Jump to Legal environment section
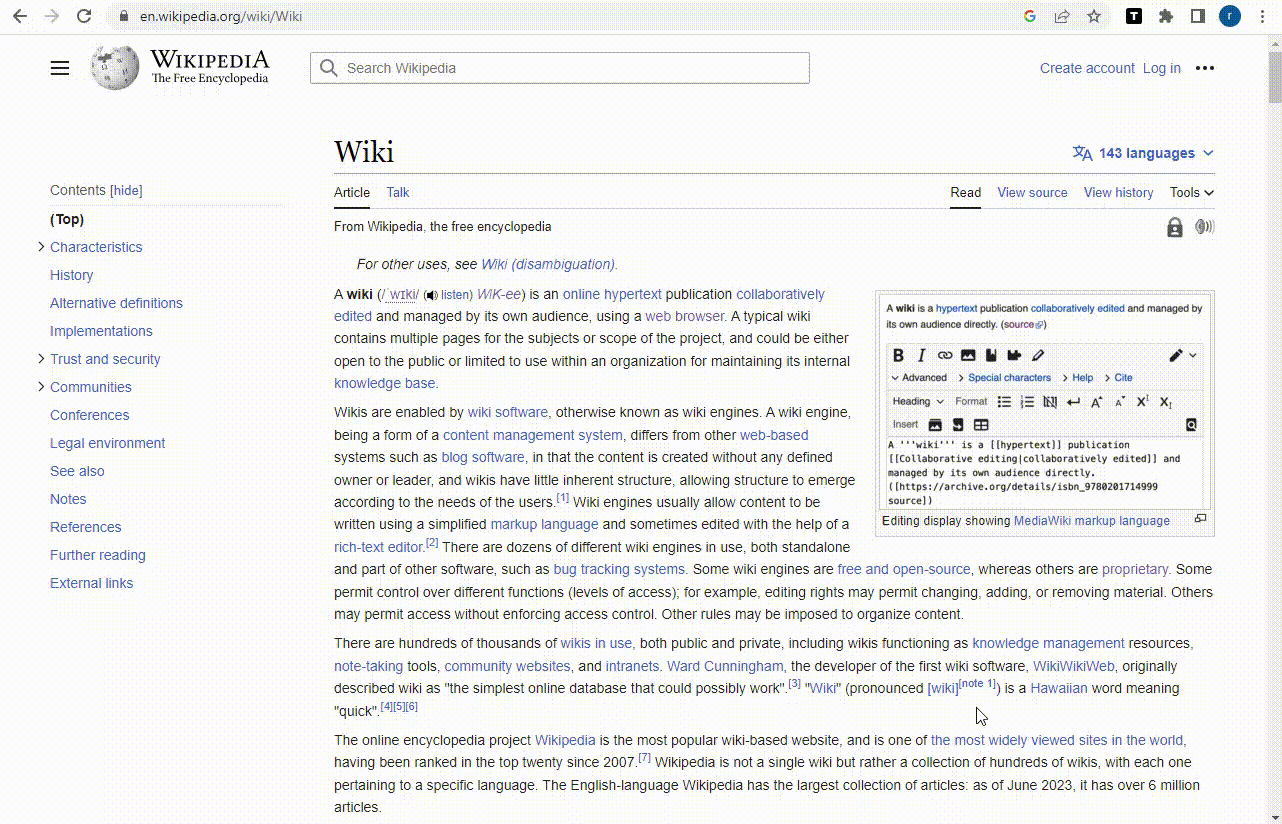This screenshot has height=824, width=1282. pos(108,443)
